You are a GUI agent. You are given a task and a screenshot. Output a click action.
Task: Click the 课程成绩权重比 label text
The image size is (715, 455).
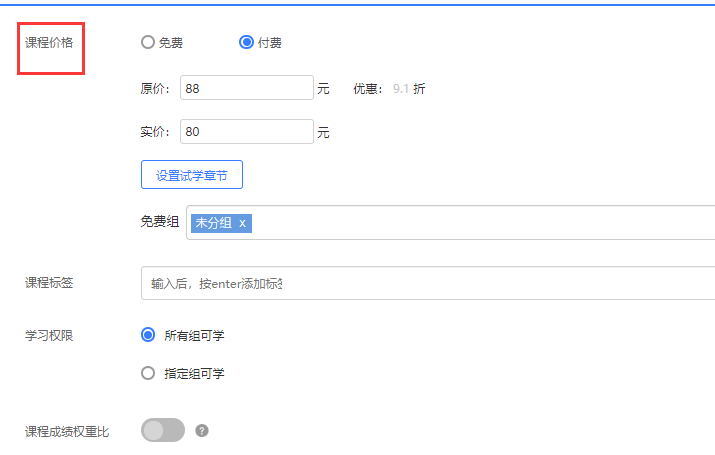(67, 431)
